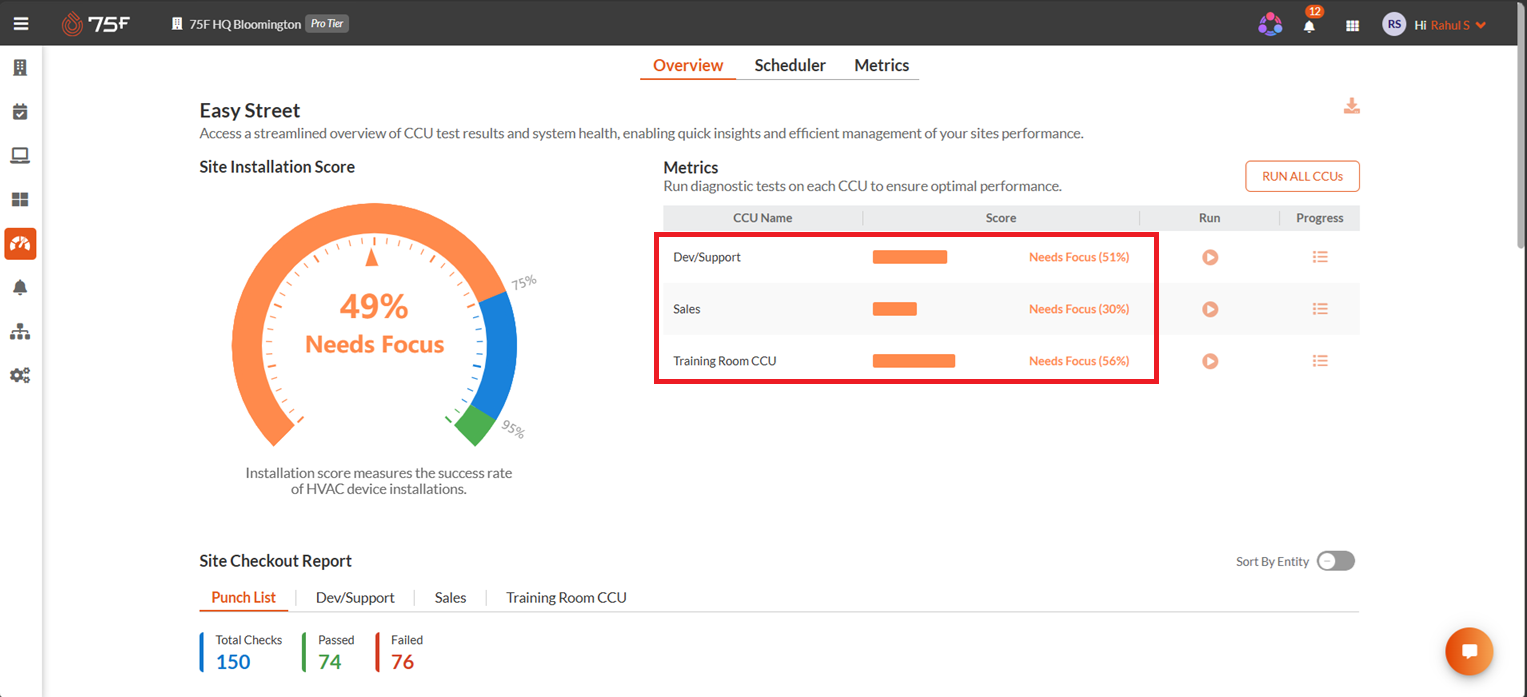Click the Score column header
Screen dimensions: 1527x697
[x=1001, y=218]
